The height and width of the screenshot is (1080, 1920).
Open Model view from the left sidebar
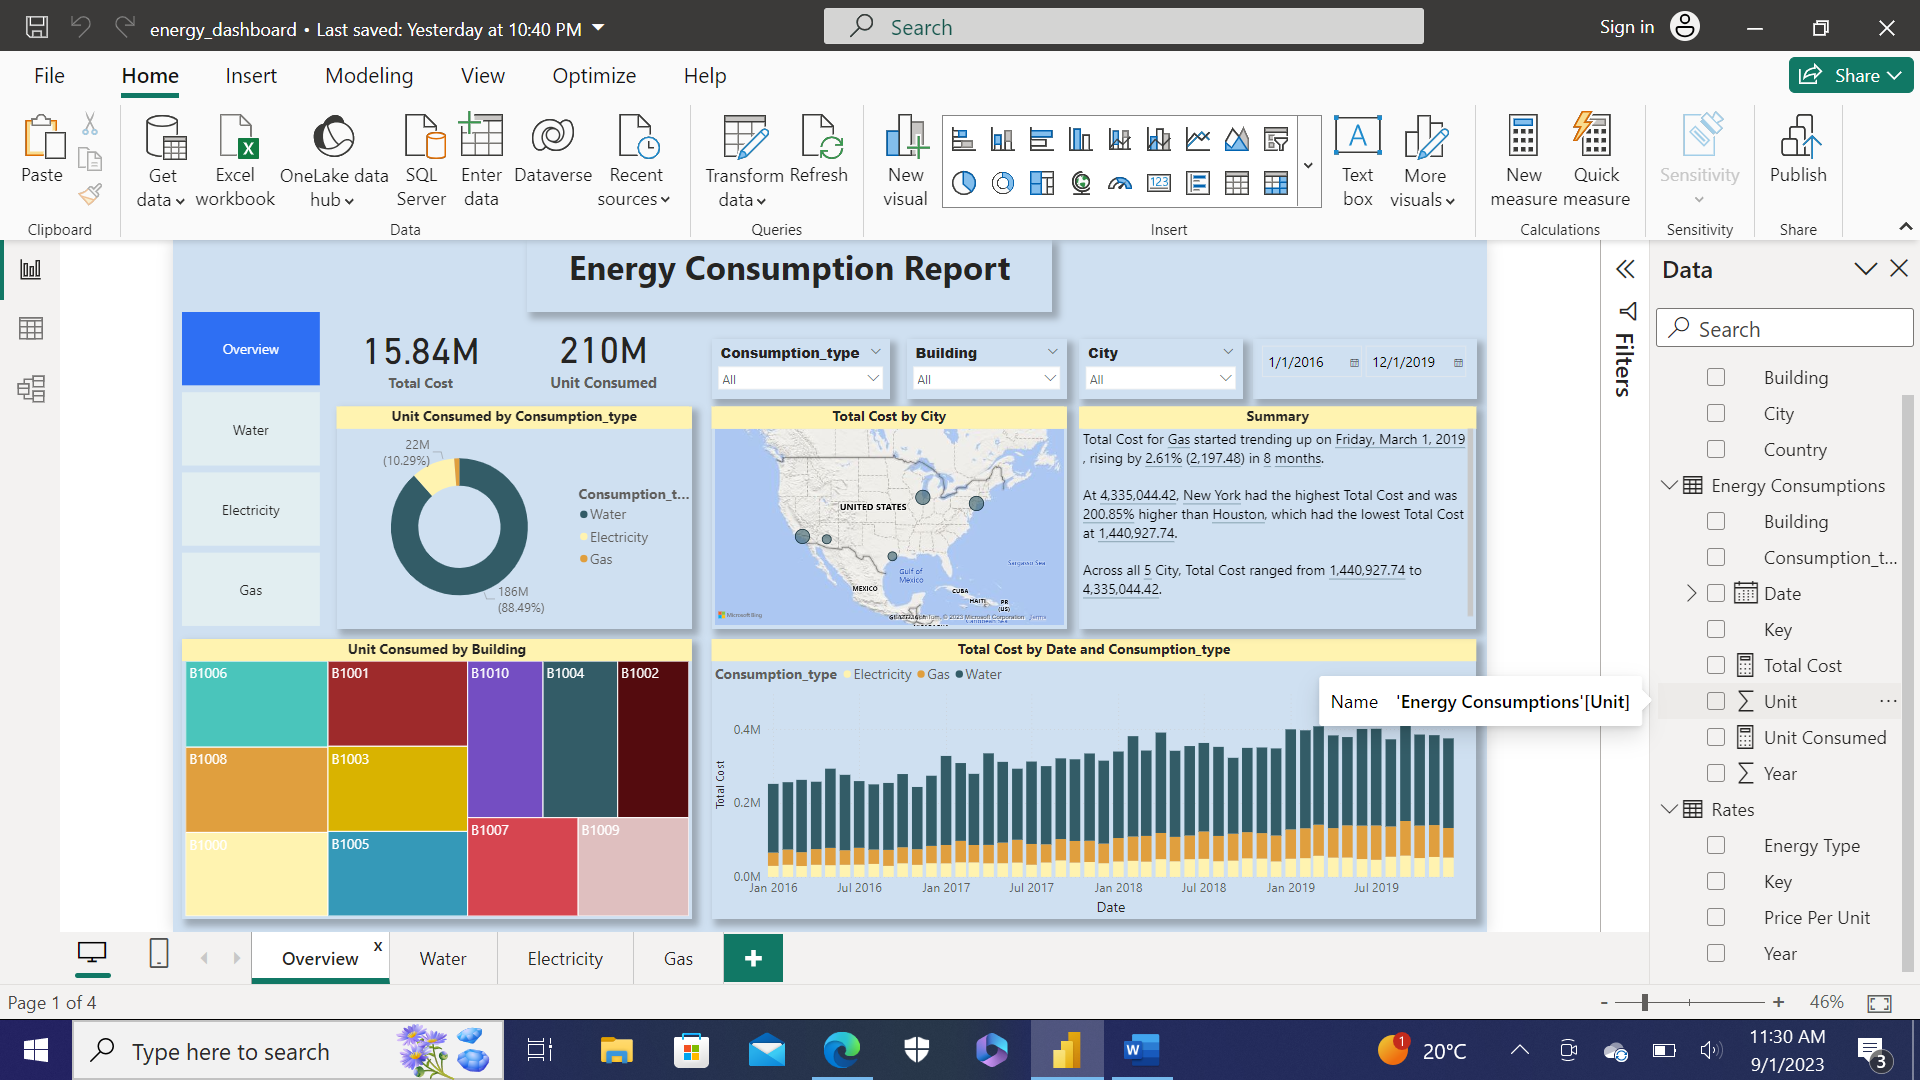click(32, 389)
